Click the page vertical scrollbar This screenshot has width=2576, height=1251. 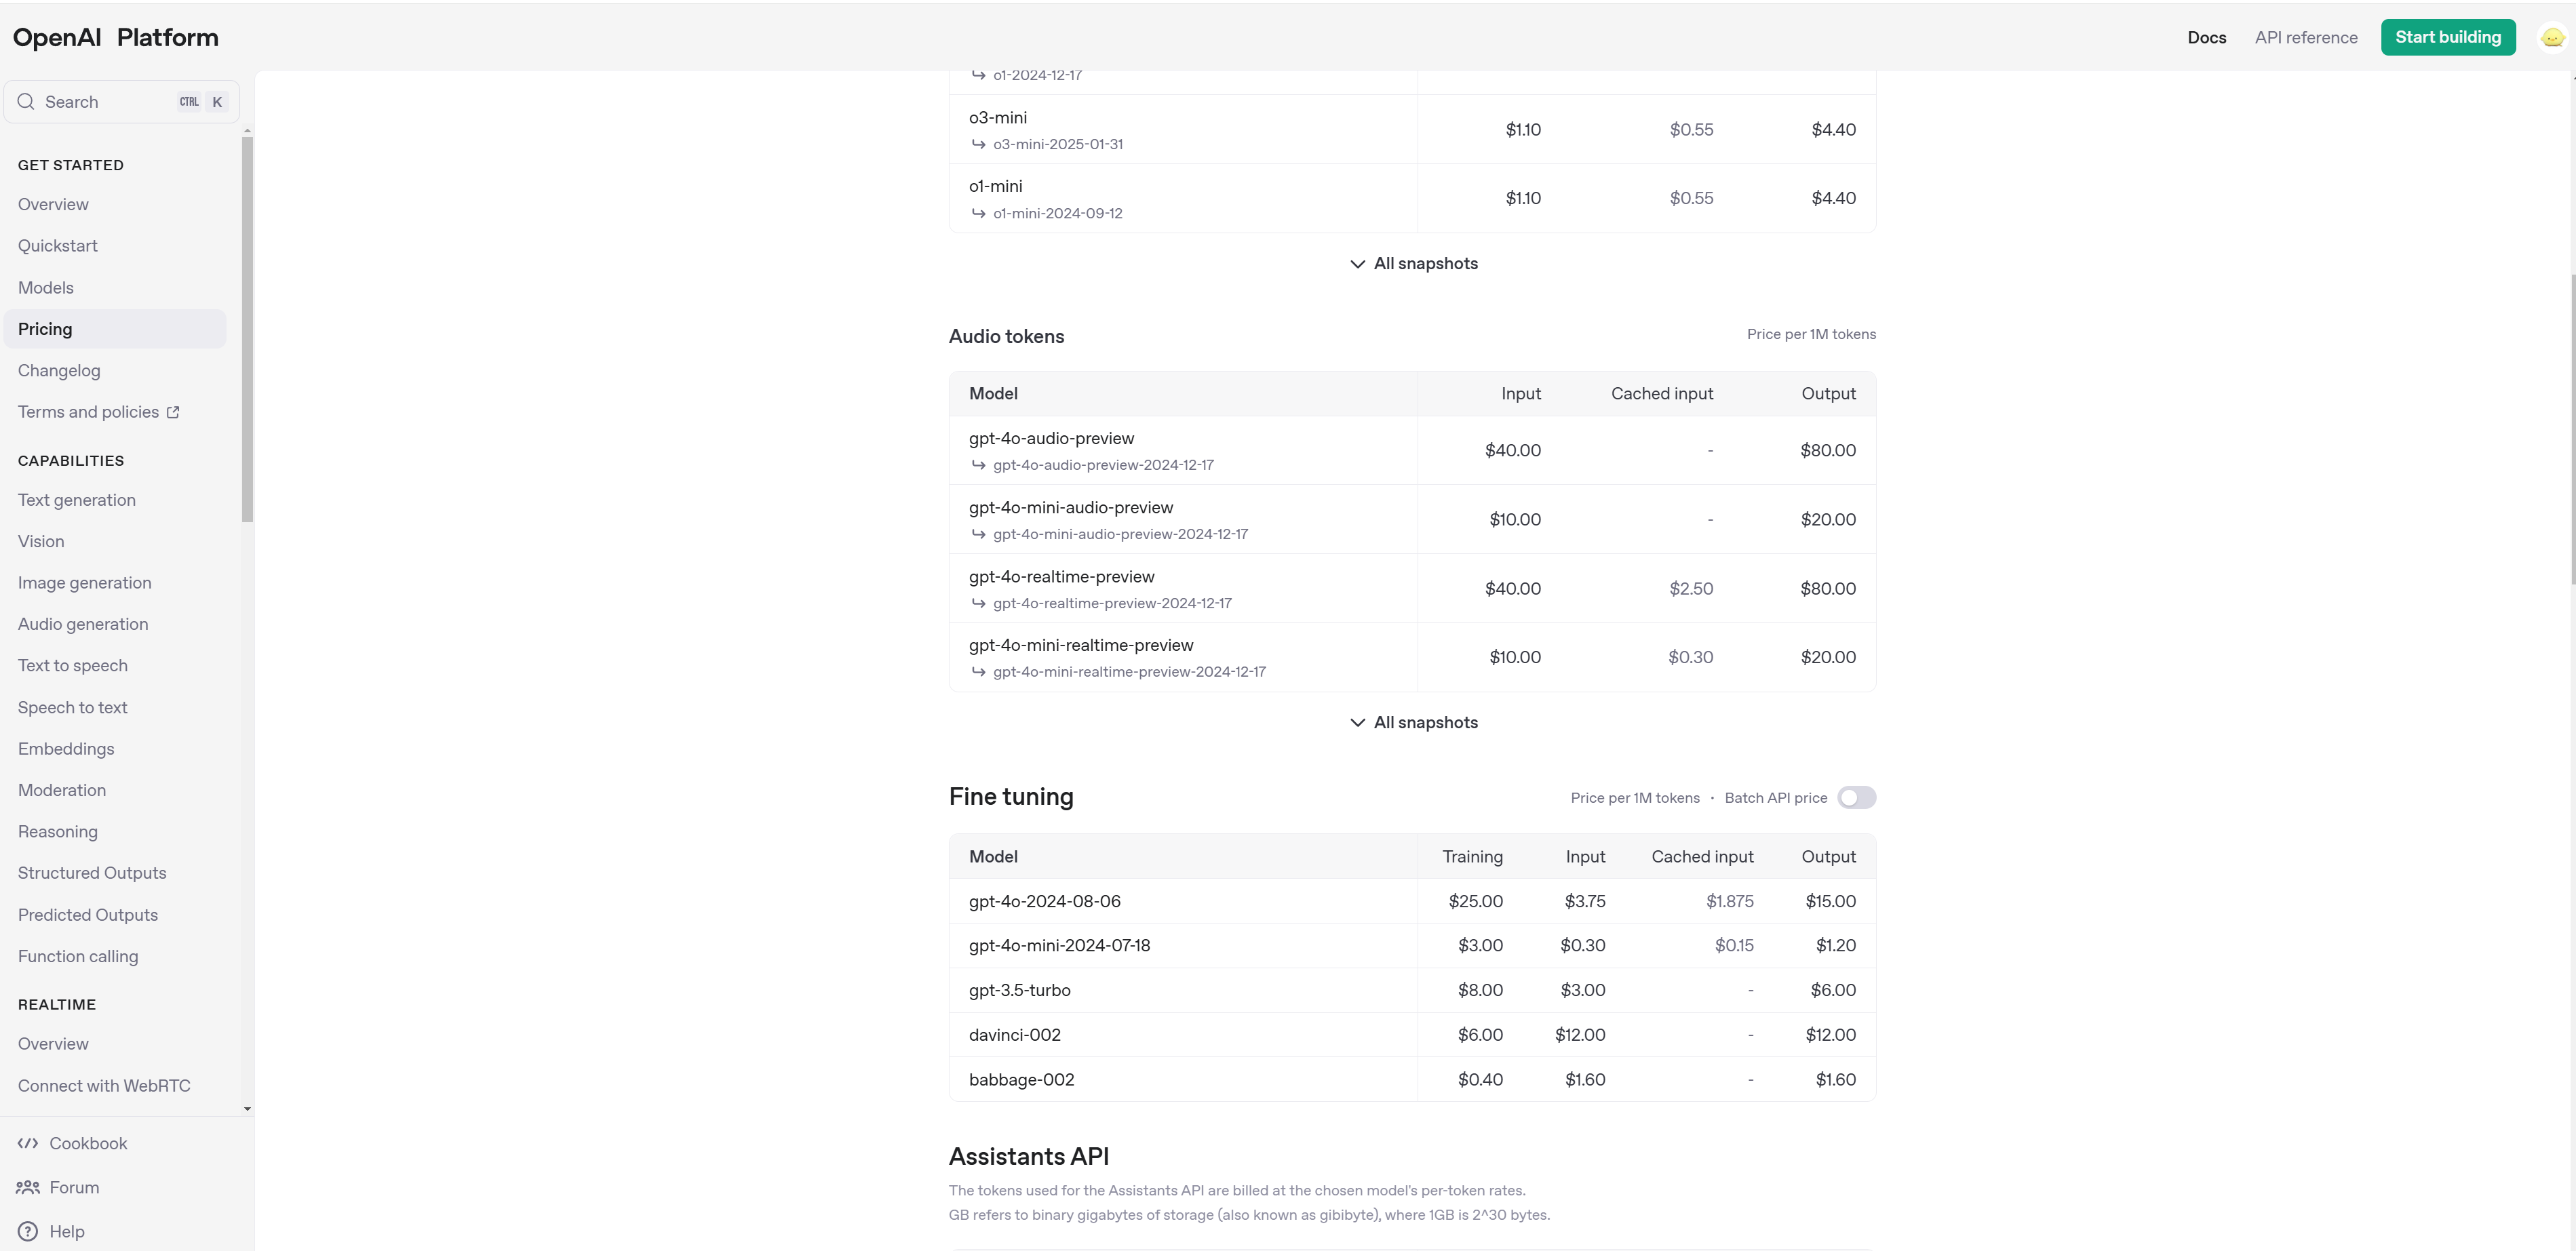coord(2572,428)
